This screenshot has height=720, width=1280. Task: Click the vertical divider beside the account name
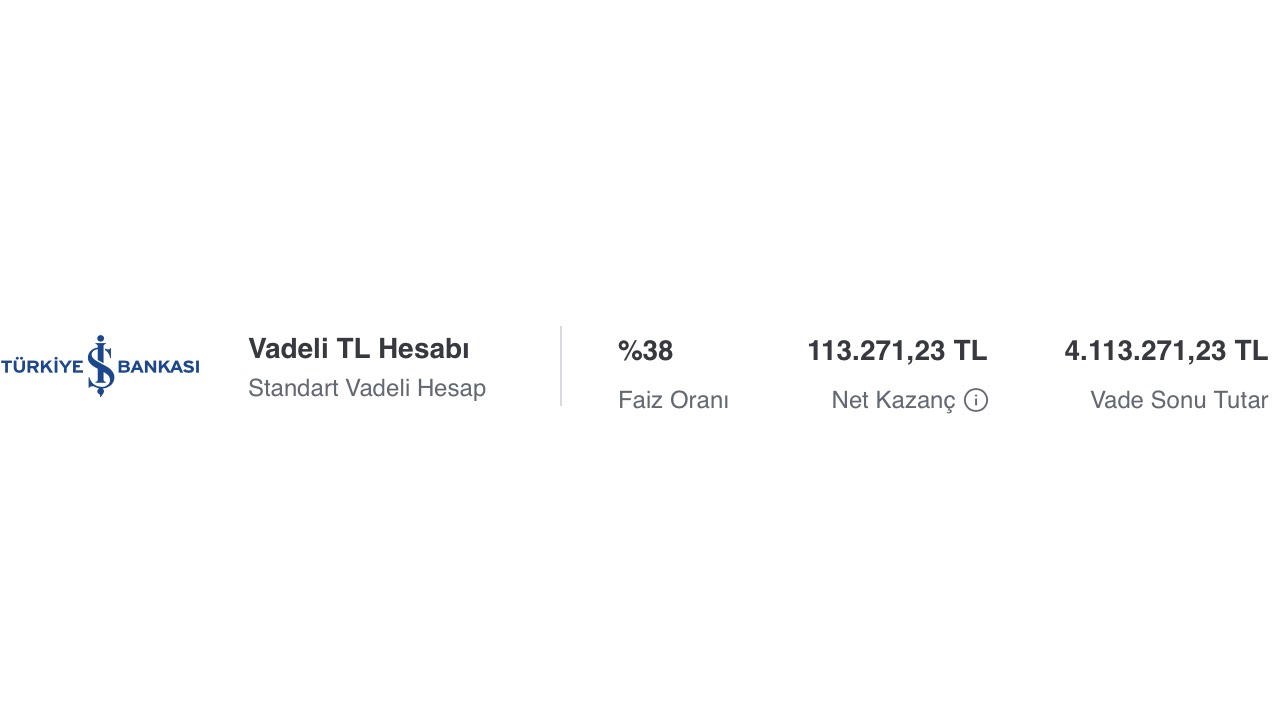point(561,366)
